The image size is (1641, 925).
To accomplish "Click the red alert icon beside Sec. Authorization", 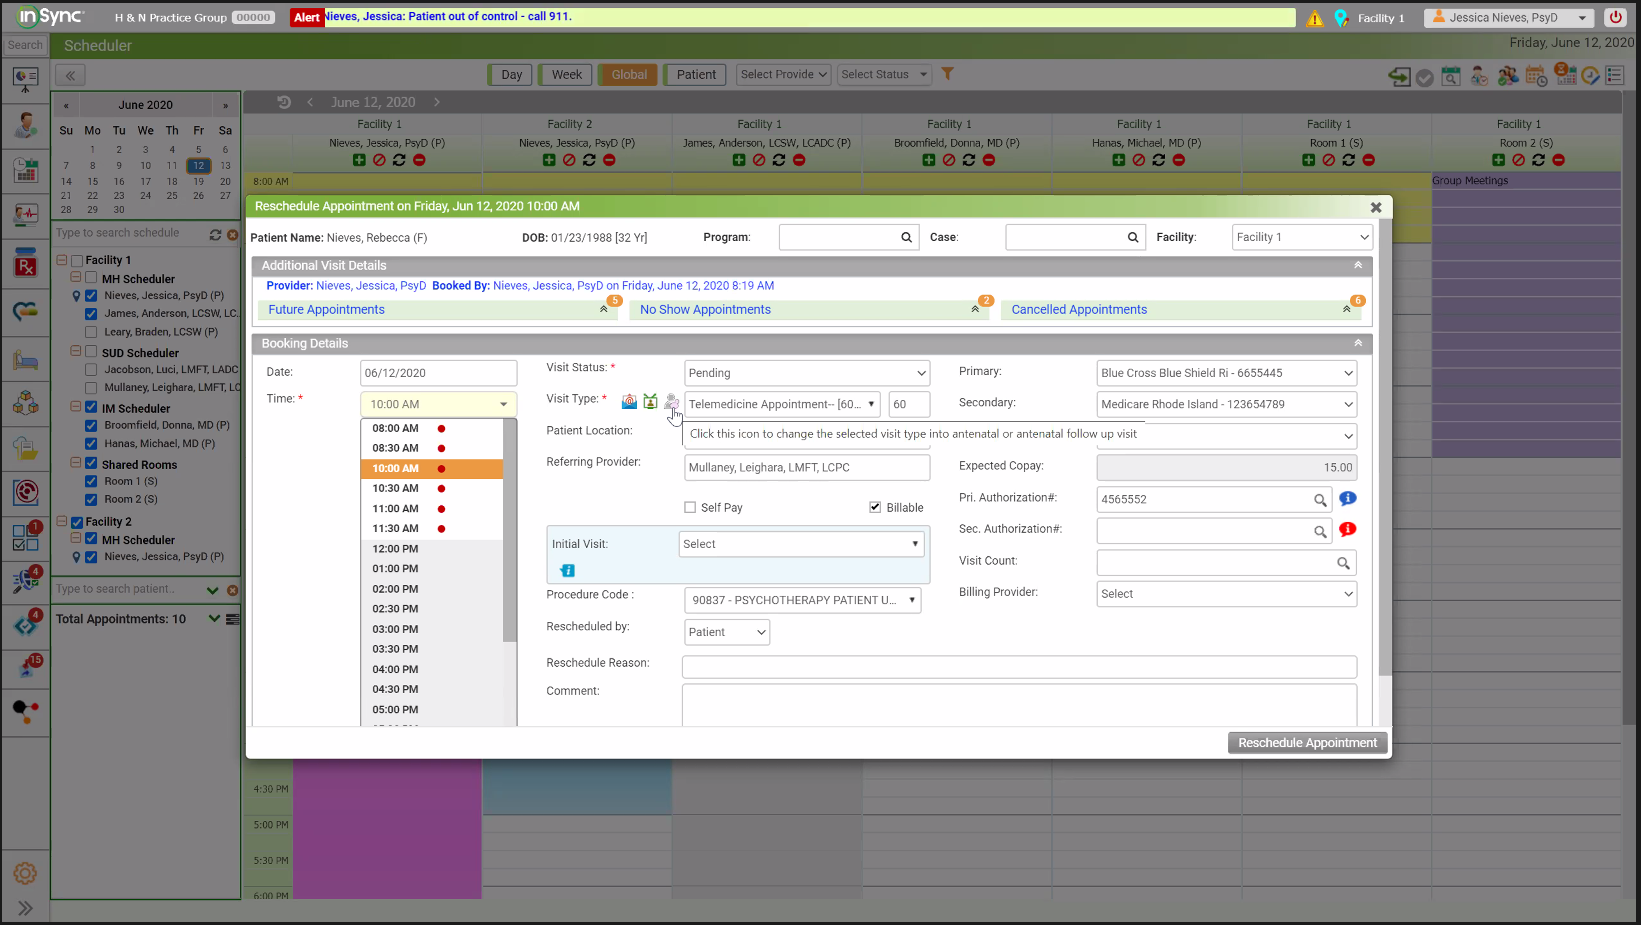I will pos(1347,529).
